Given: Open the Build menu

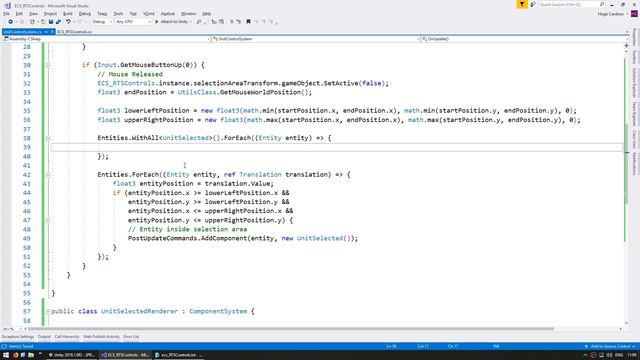Looking at the screenshot, I should click(68, 14).
